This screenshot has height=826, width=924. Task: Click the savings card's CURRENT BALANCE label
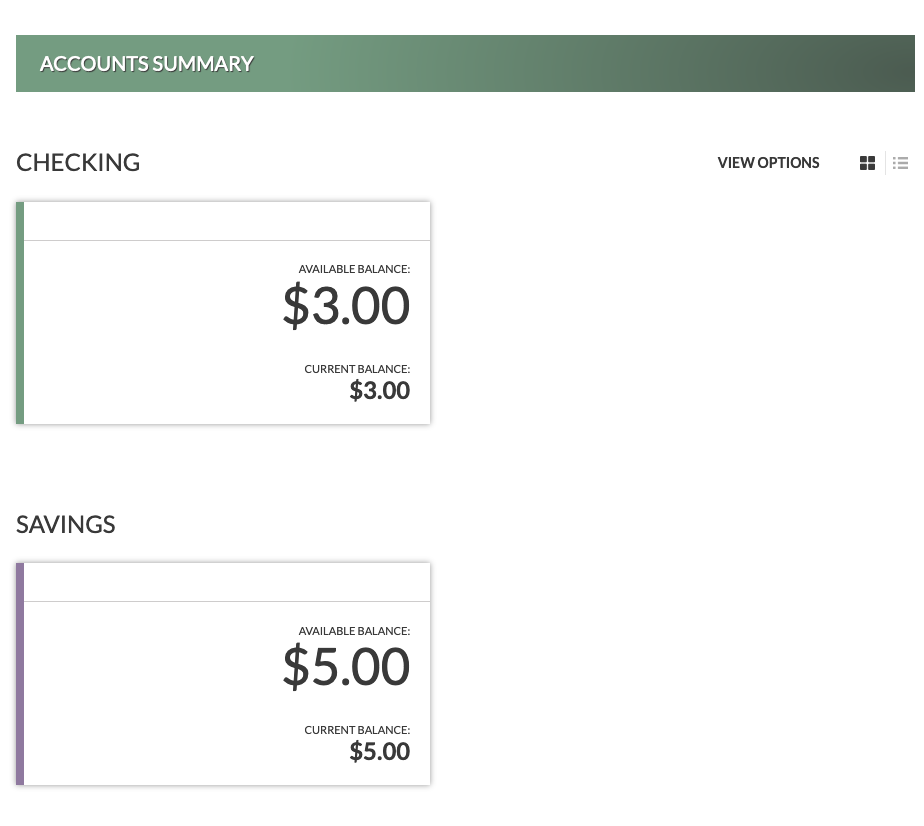point(357,730)
